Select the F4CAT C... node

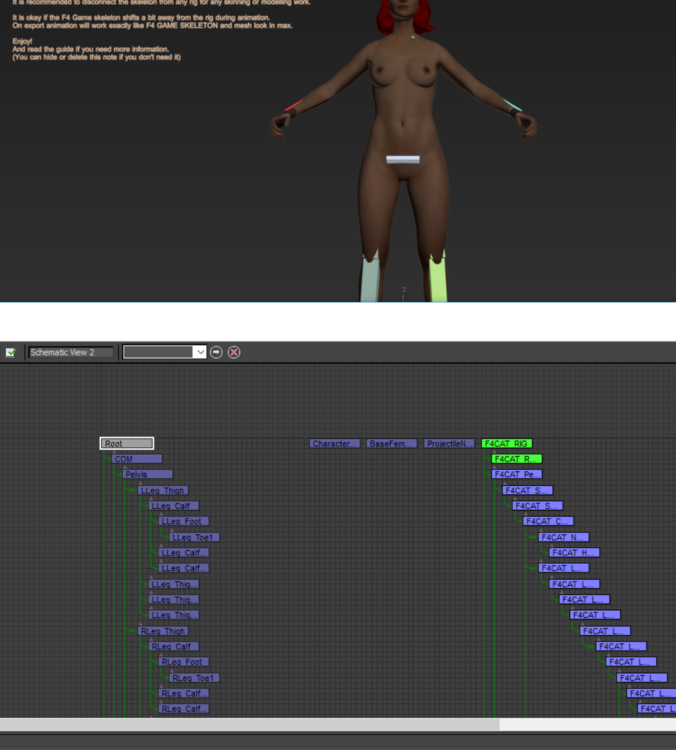548,521
